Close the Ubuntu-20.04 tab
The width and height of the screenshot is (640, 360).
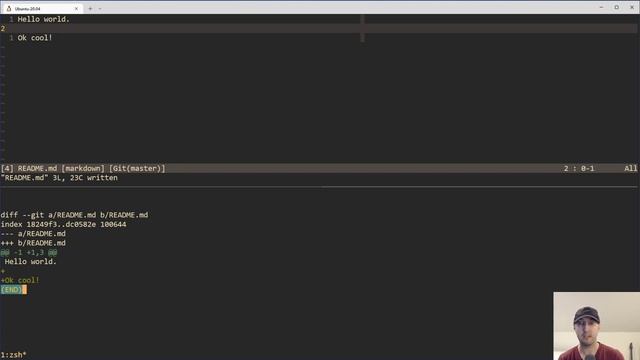point(76,9)
